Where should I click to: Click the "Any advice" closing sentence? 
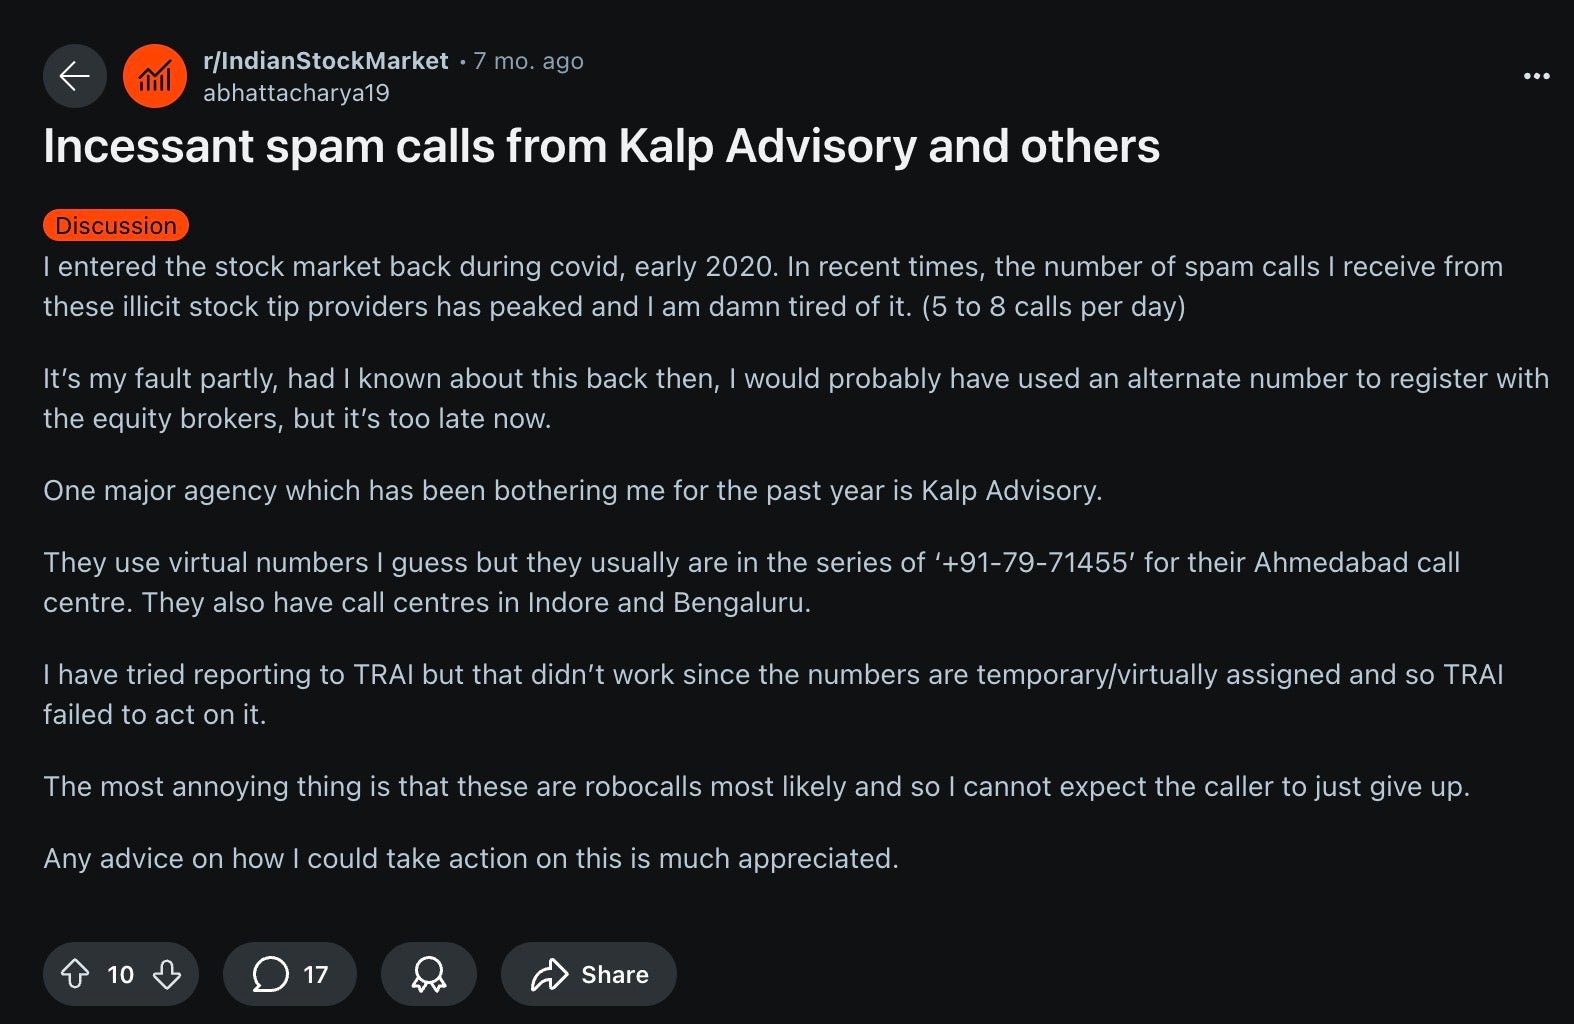click(471, 859)
